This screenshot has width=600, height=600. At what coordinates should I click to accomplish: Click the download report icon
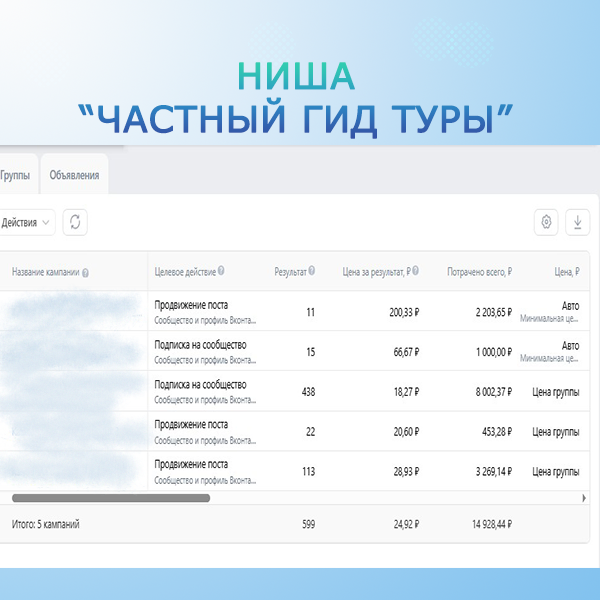[577, 222]
